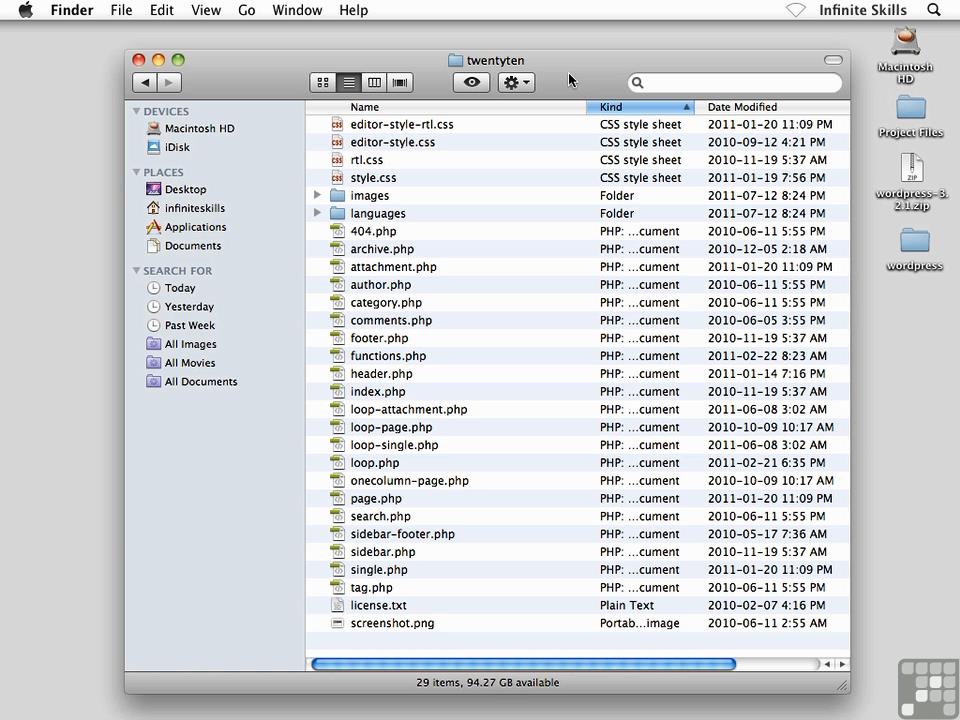Image resolution: width=960 pixels, height=720 pixels.
Task: Click the Quick Look eye button
Action: pos(471,82)
